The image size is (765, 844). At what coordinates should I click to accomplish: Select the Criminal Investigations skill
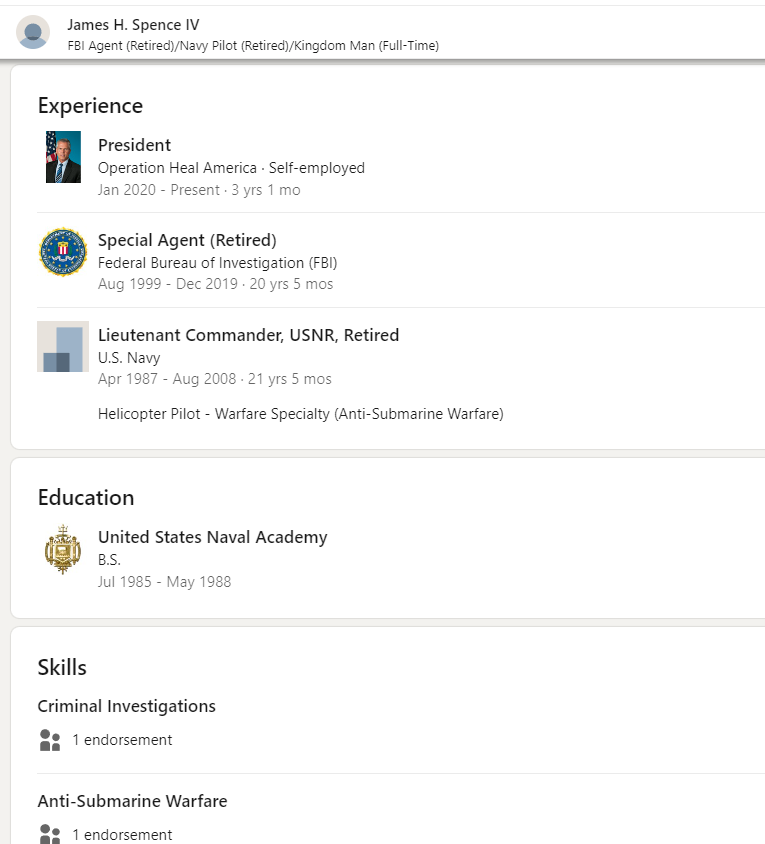coord(126,706)
